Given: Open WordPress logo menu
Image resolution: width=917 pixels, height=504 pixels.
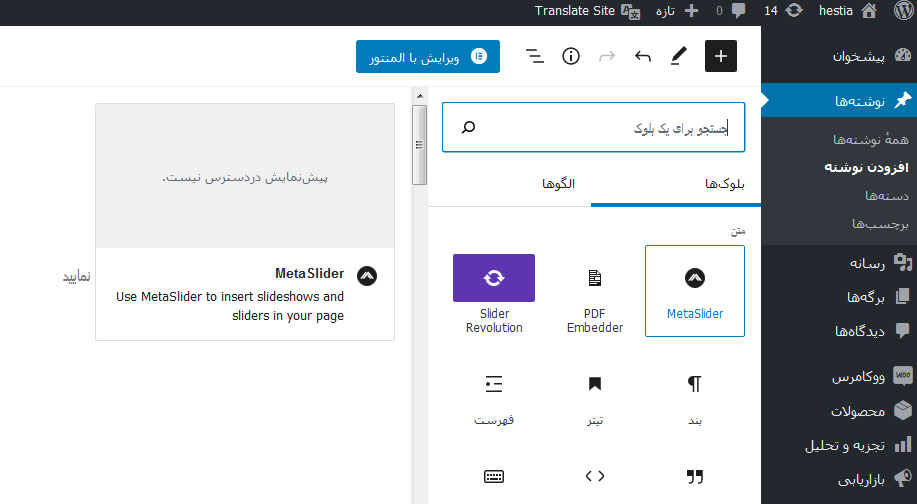Looking at the screenshot, I should point(904,11).
